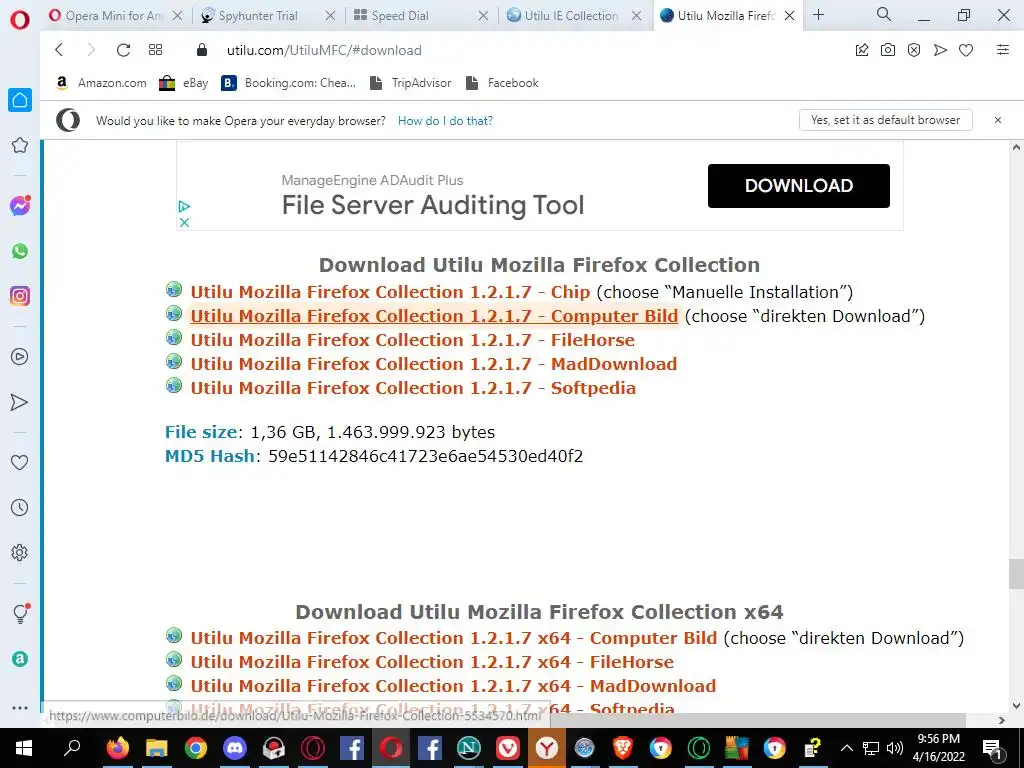The height and width of the screenshot is (768, 1024).
Task: Open the sidebar History clock icon
Action: pyautogui.click(x=20, y=507)
